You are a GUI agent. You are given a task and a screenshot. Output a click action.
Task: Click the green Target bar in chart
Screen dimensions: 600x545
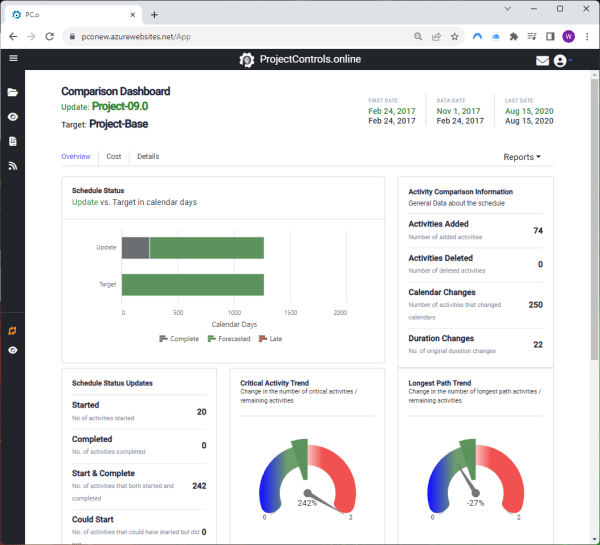(x=193, y=284)
